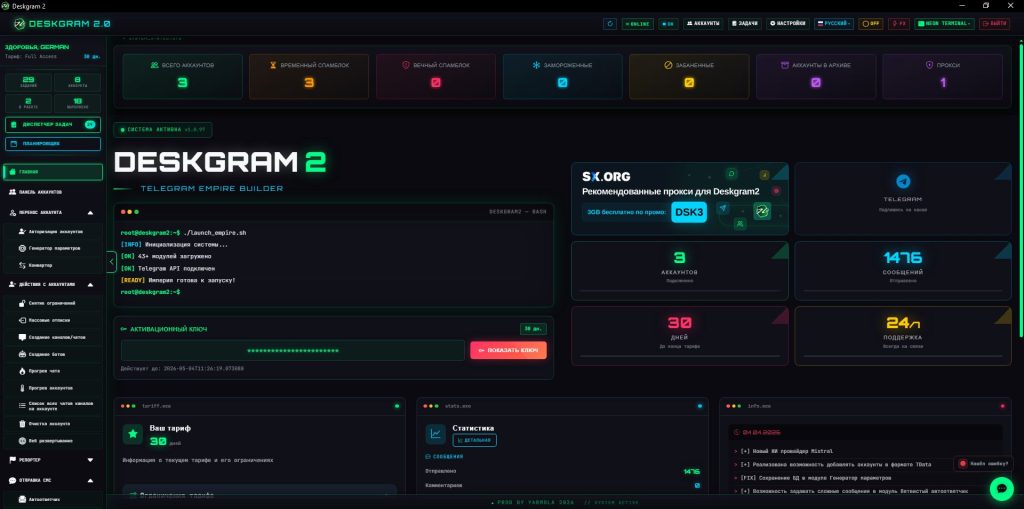The height and width of the screenshot is (509, 1024).
Task: Click the banned-circle icon on the Забаненные card
Action: 668,65
